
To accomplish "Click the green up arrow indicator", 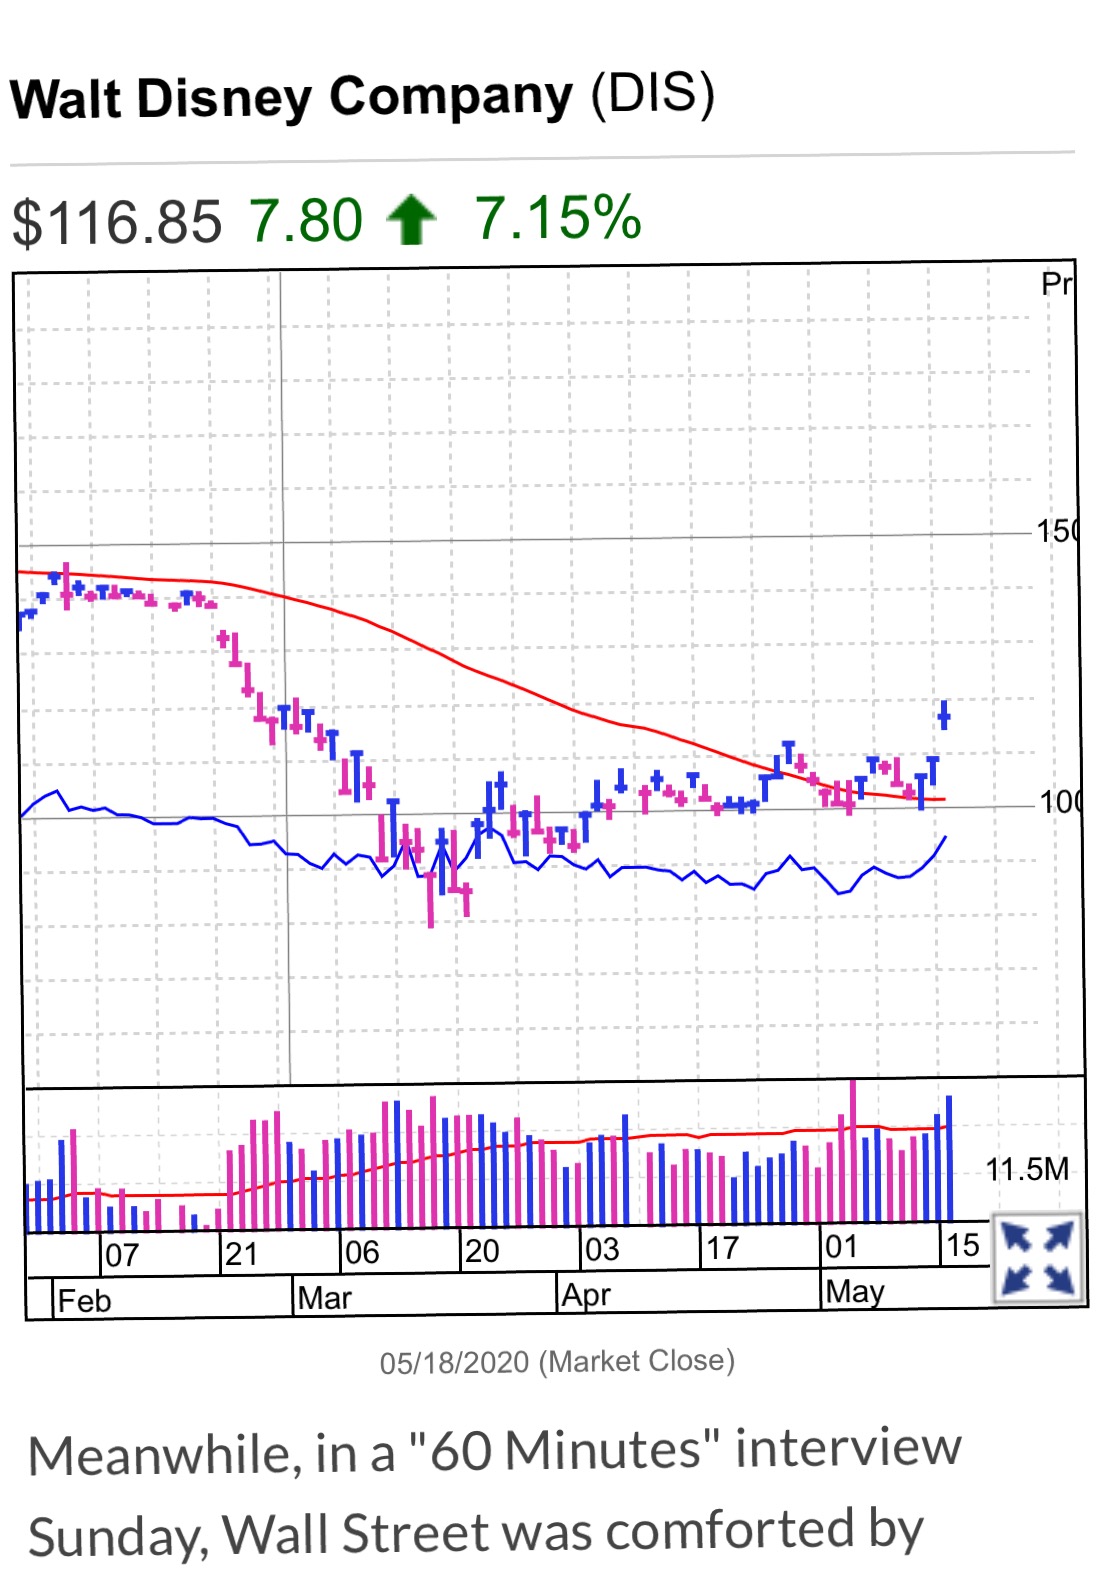I will point(412,220).
